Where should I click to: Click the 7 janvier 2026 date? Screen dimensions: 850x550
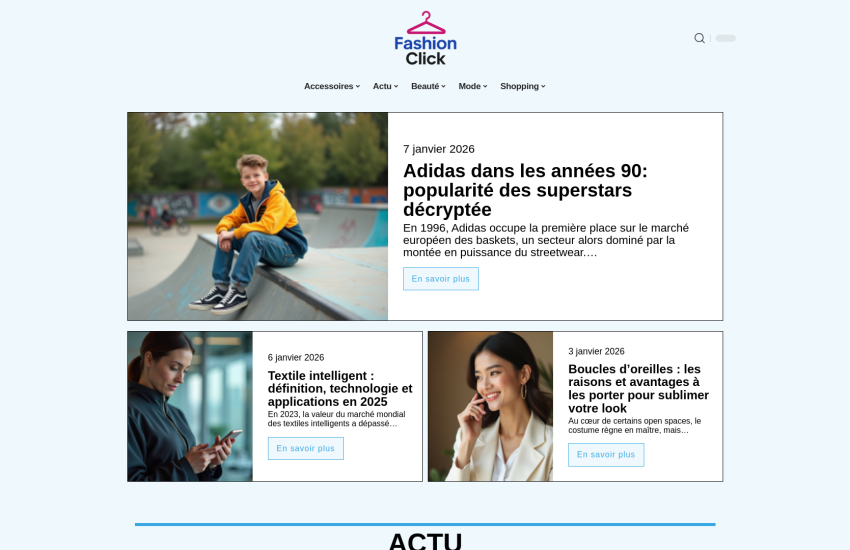[x=439, y=149]
